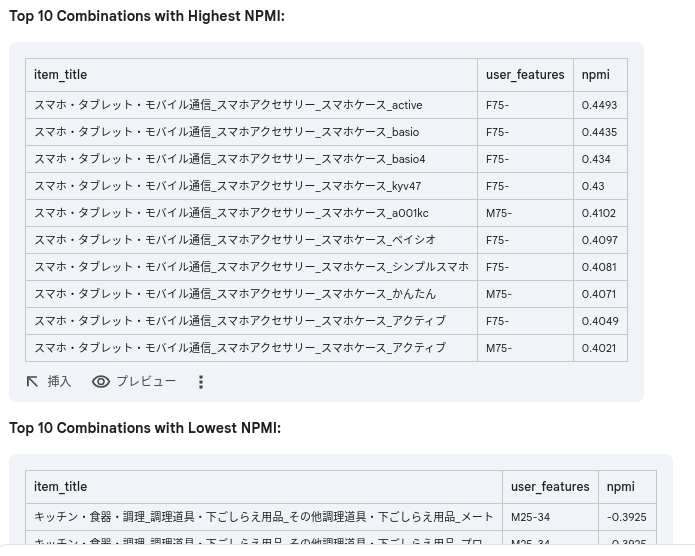
Task: Click the Top 10 Lowest NPMI heading
Action: tap(145, 428)
